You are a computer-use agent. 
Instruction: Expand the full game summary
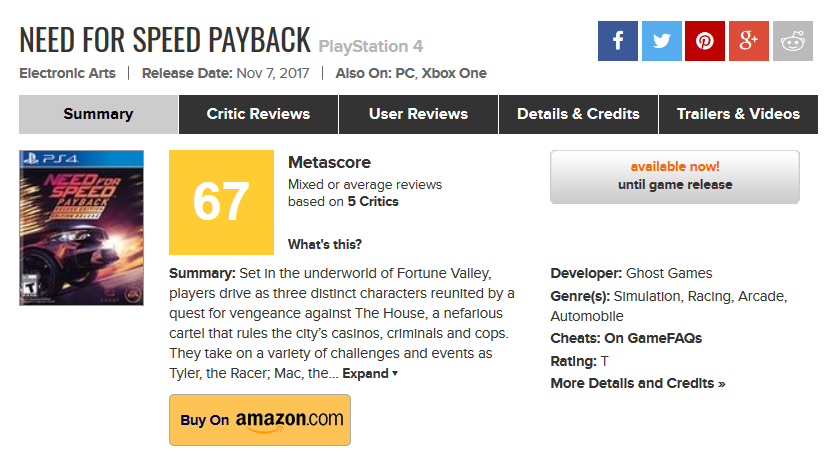[370, 373]
